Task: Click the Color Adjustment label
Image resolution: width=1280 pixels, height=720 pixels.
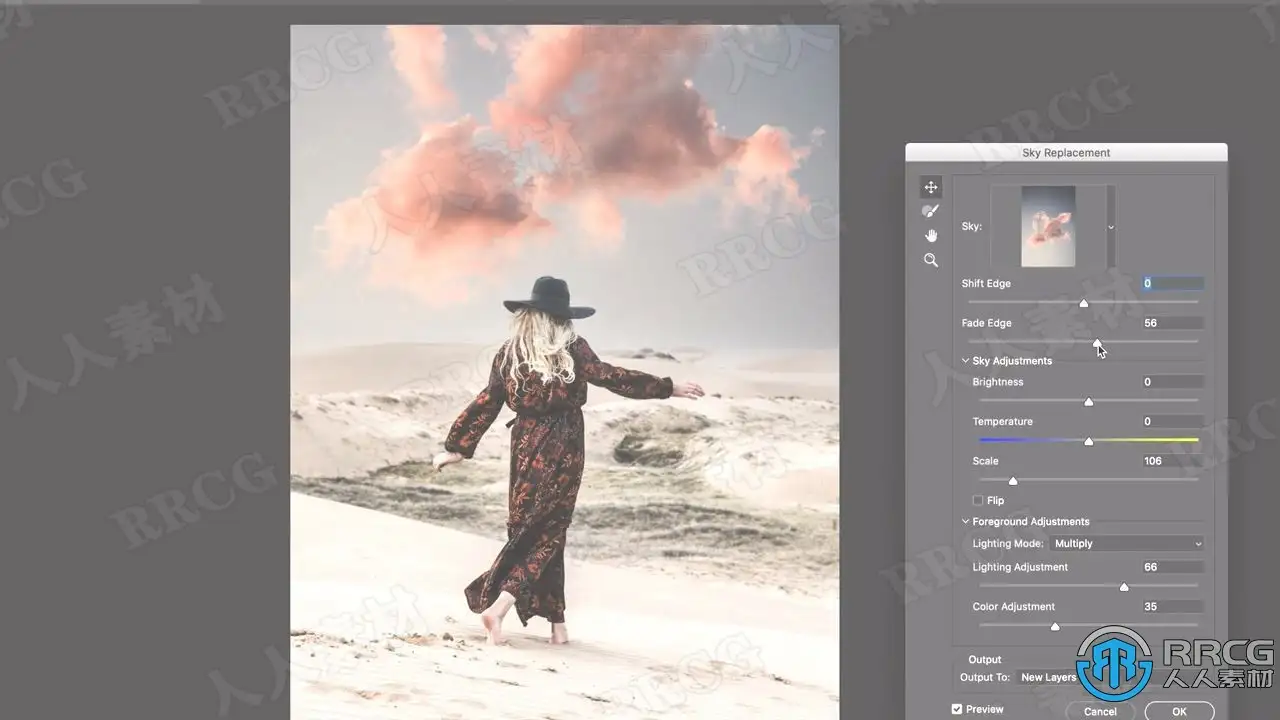Action: [x=1014, y=607]
